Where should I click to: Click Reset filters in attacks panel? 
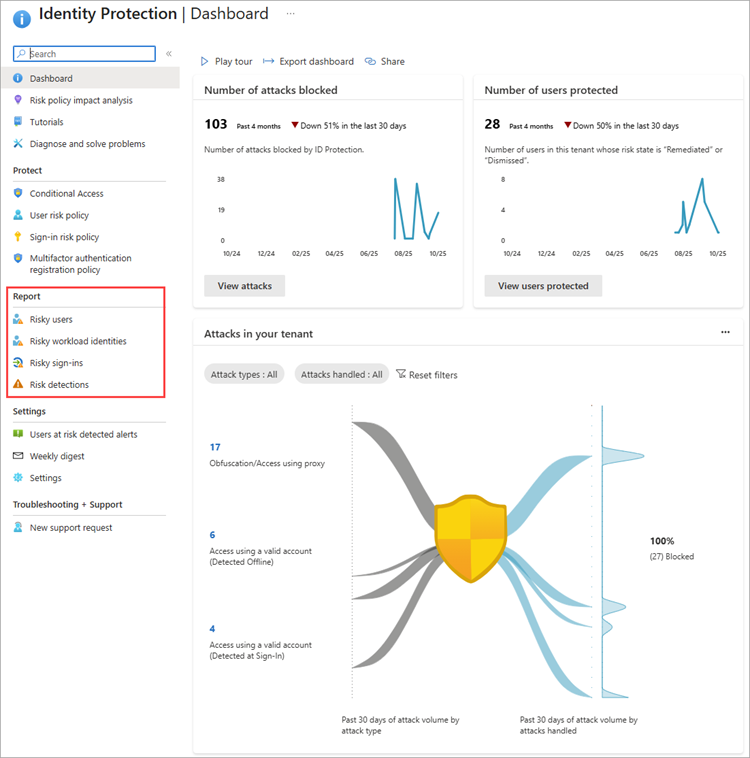pos(427,375)
